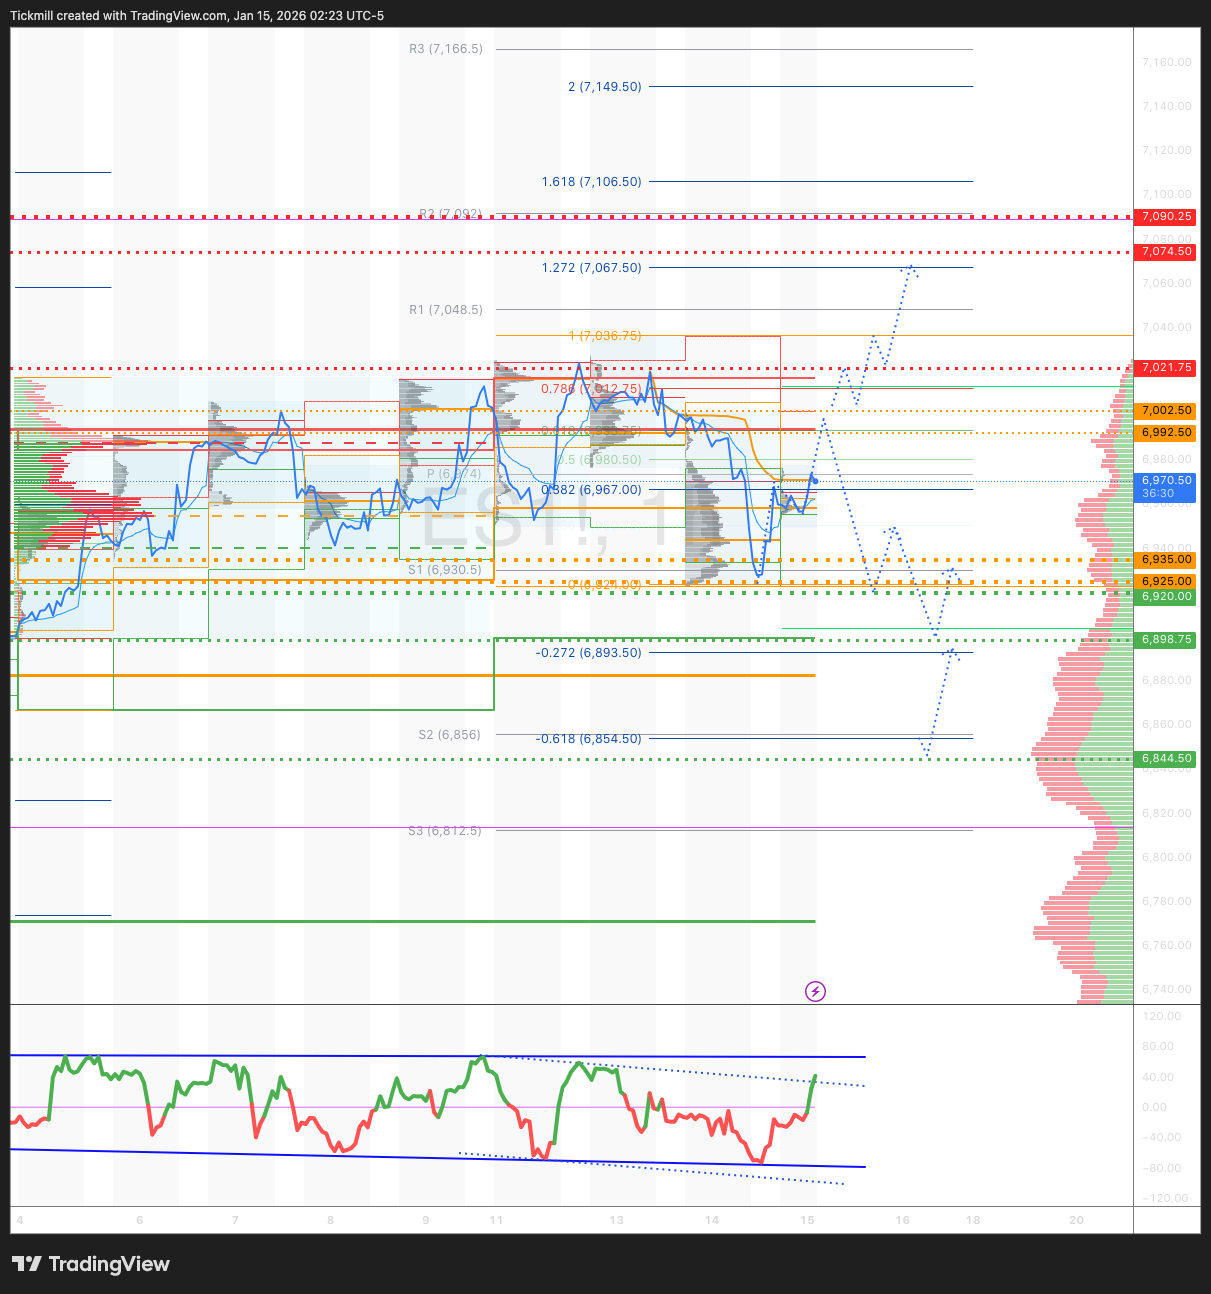This screenshot has height=1294, width=1211.
Task: Click the orange 6,992.50 price tag
Action: [1166, 433]
